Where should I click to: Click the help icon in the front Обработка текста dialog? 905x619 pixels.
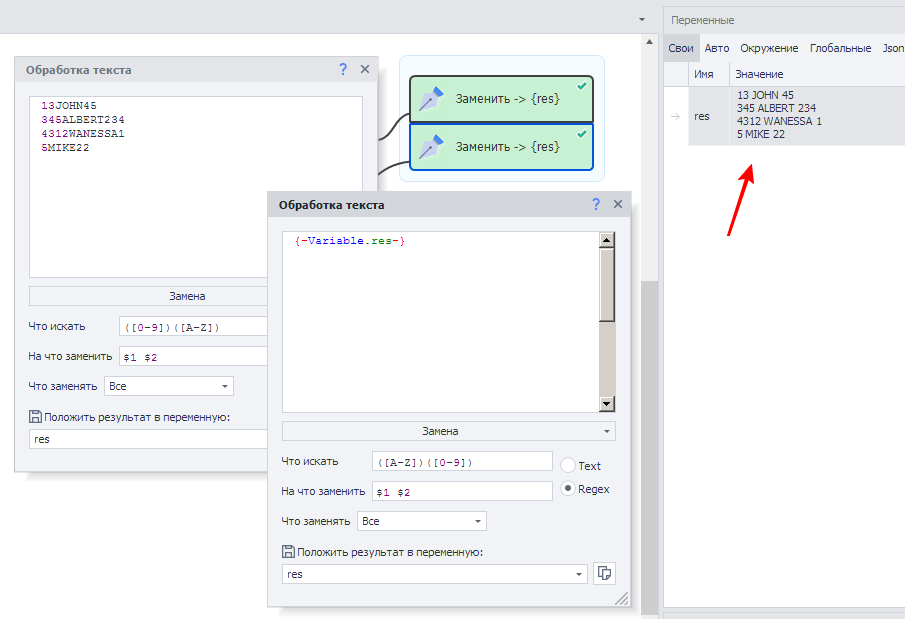click(x=596, y=204)
